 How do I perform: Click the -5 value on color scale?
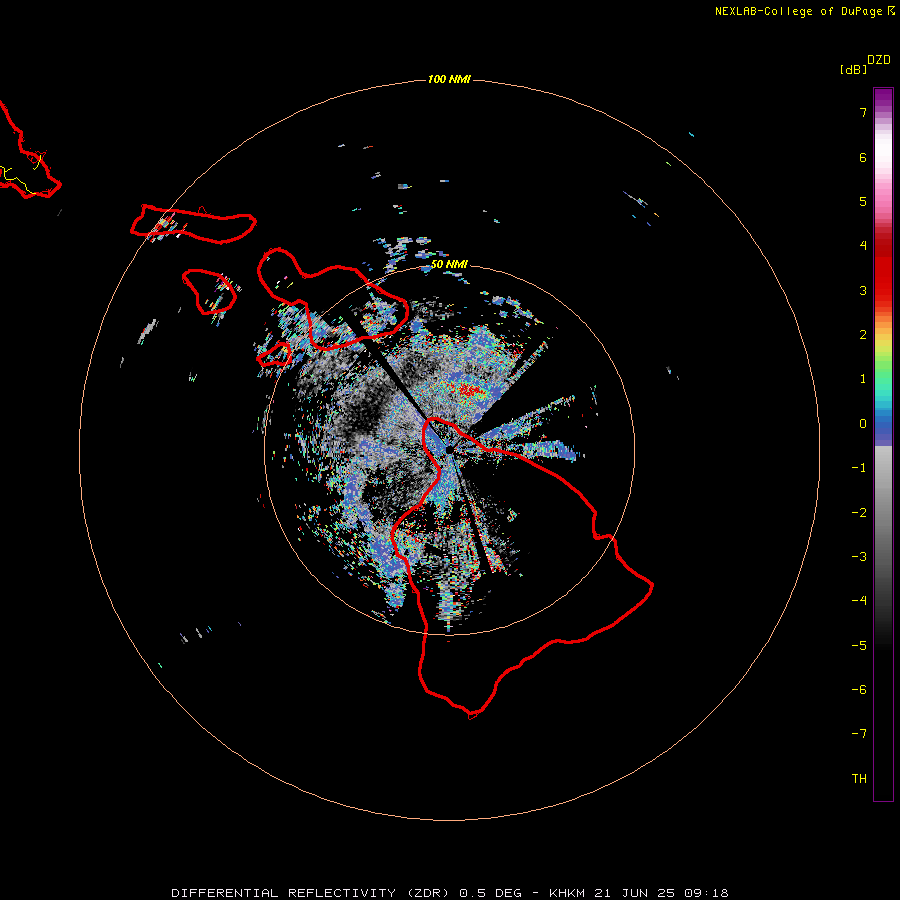pos(859,646)
